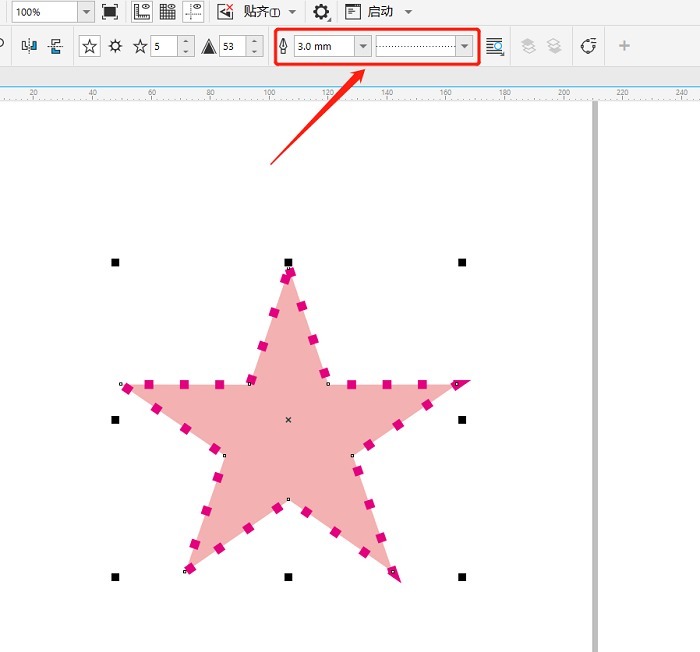Open the options gear icon
This screenshot has height=652, width=700.
coord(321,12)
